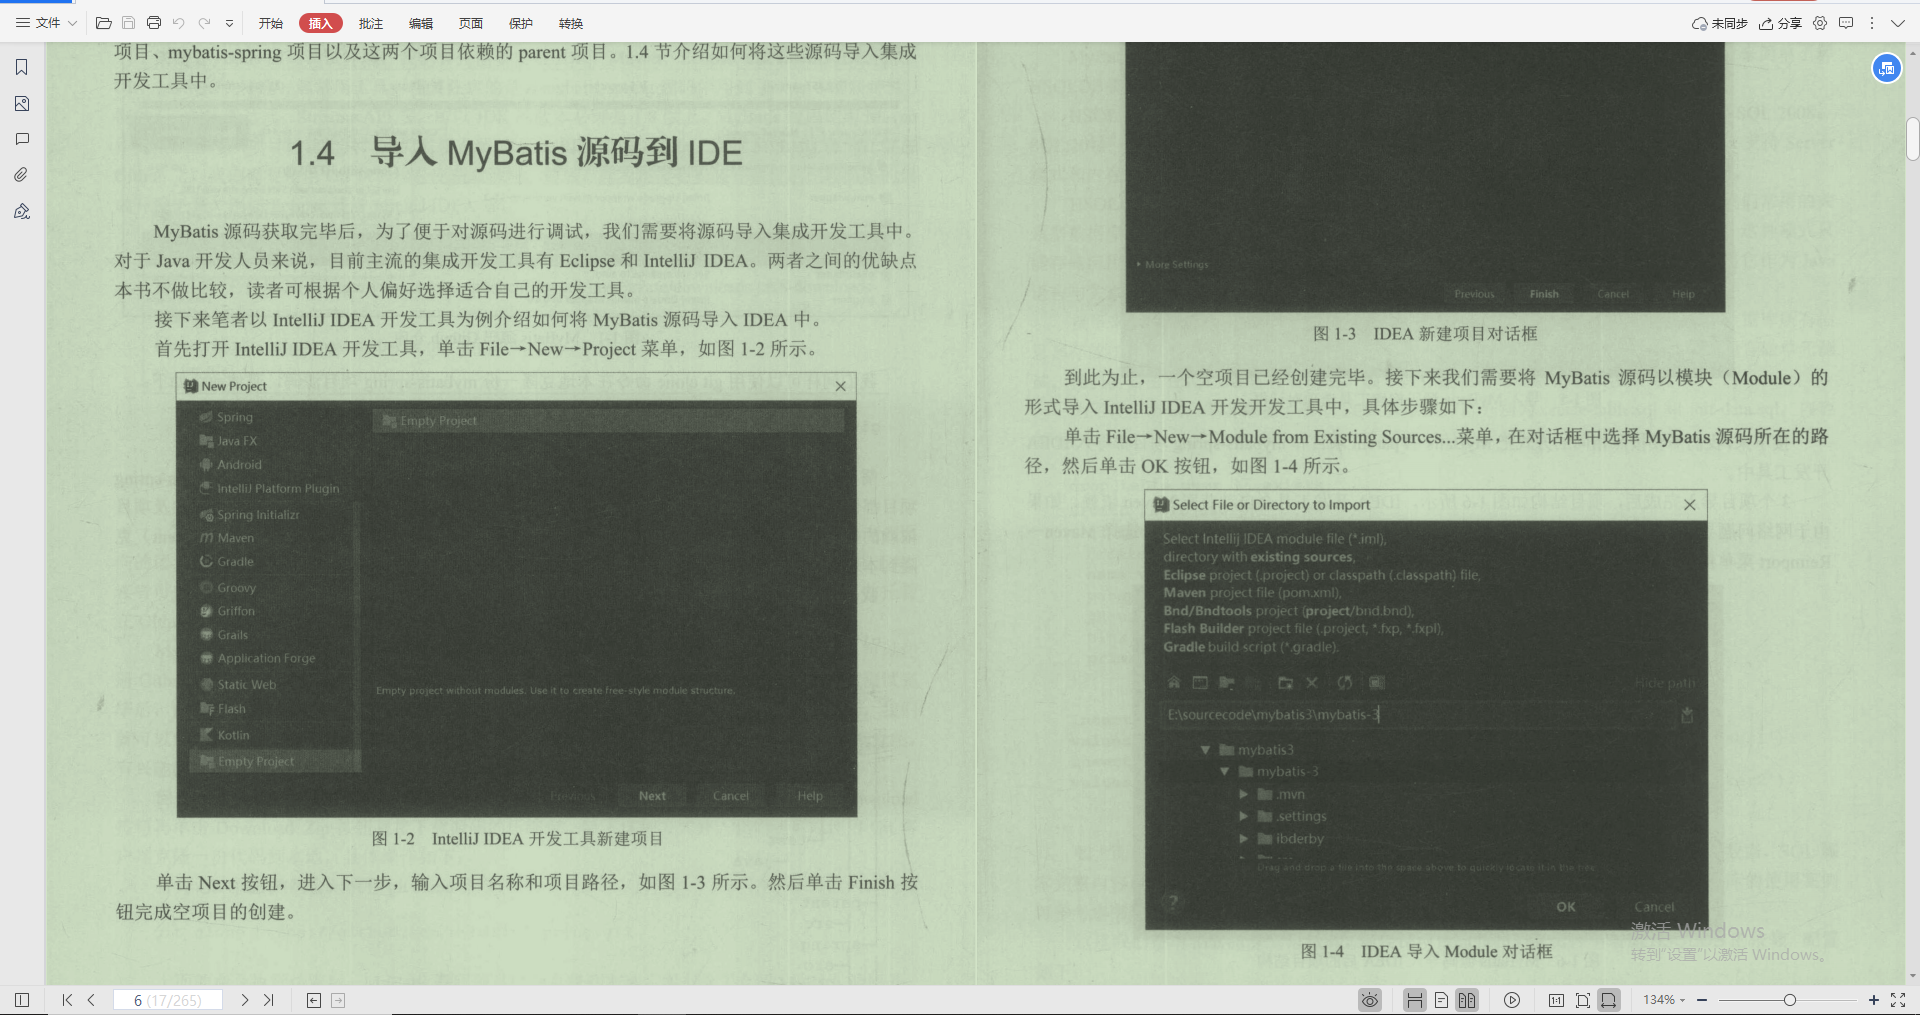The width and height of the screenshot is (1920, 1015).
Task: Switch to the 转换 tab
Action: click(571, 23)
